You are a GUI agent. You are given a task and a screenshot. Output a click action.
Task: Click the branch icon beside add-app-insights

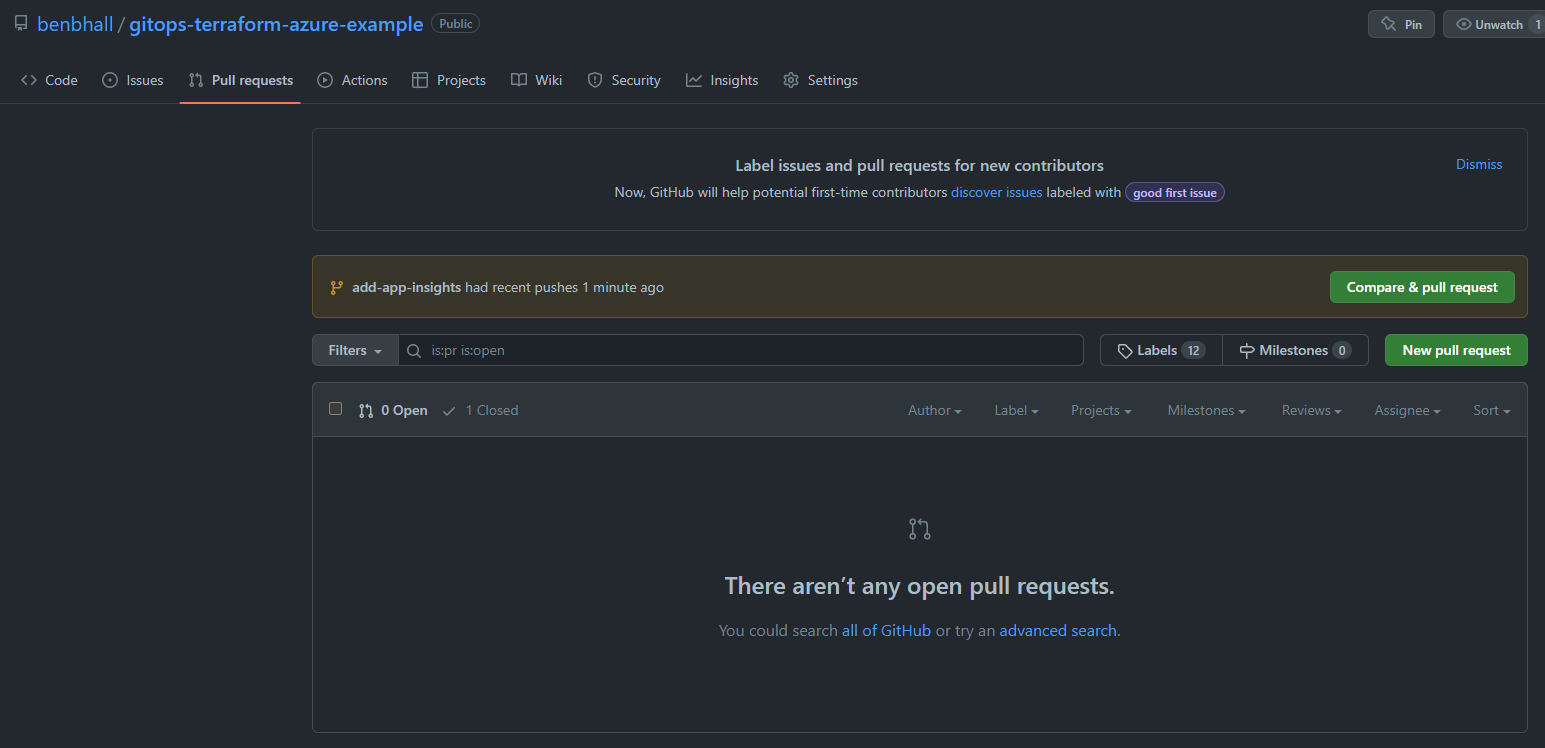click(337, 287)
